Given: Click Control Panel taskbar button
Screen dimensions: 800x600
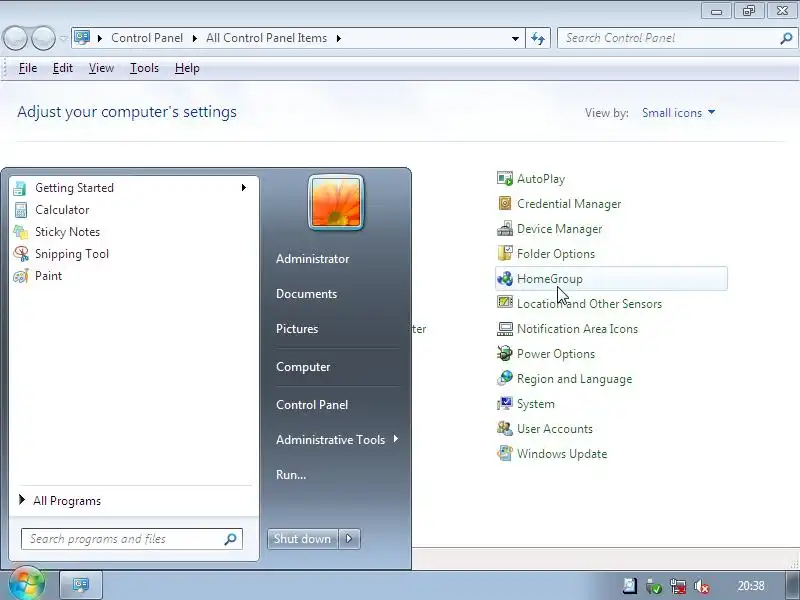Looking at the screenshot, I should (81, 585).
